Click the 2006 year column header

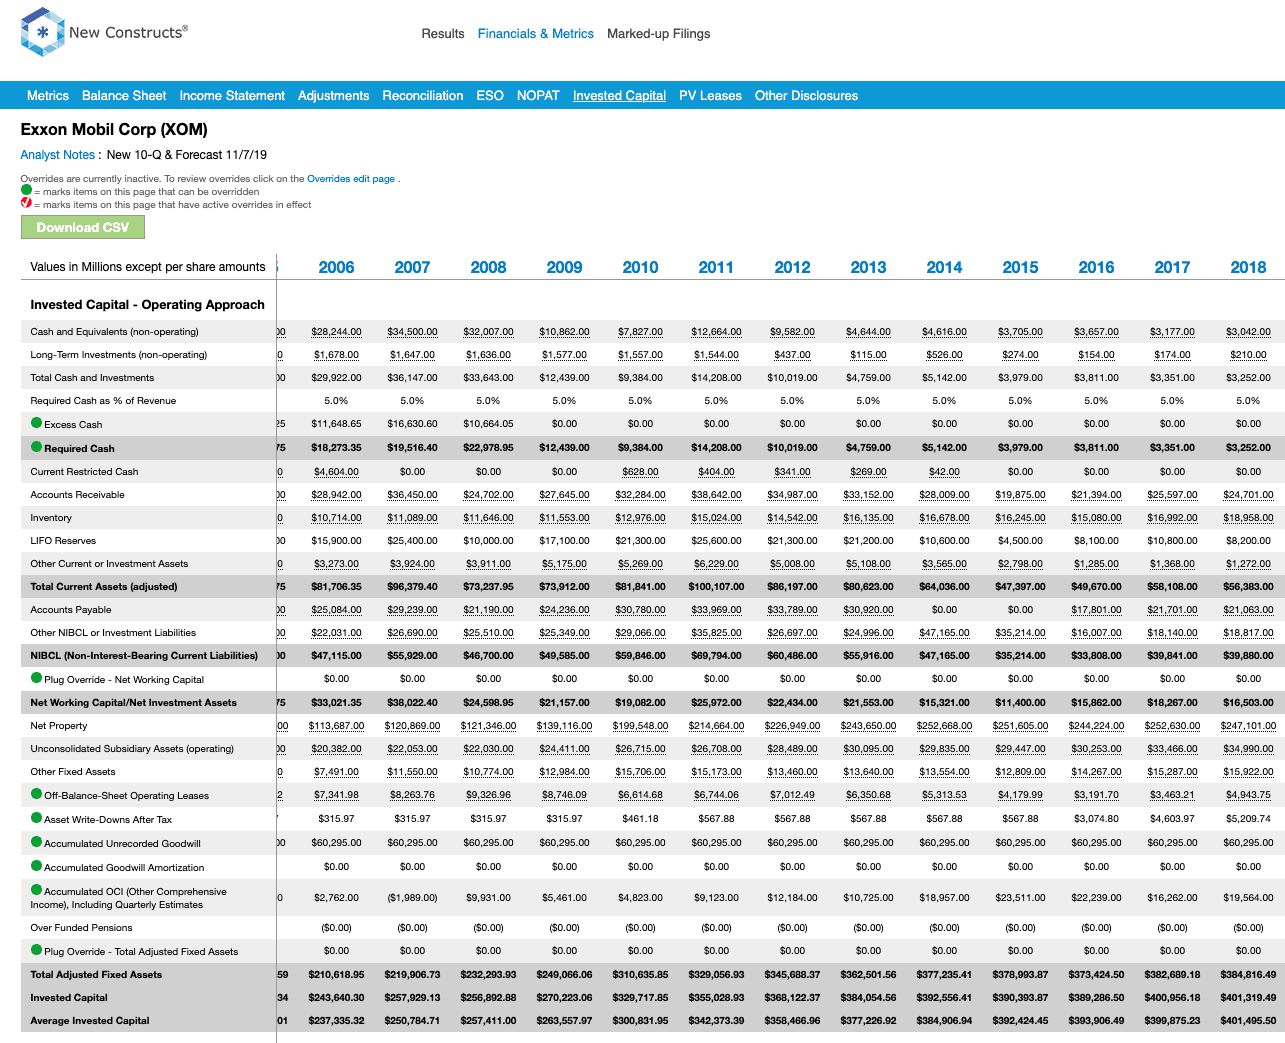336,267
